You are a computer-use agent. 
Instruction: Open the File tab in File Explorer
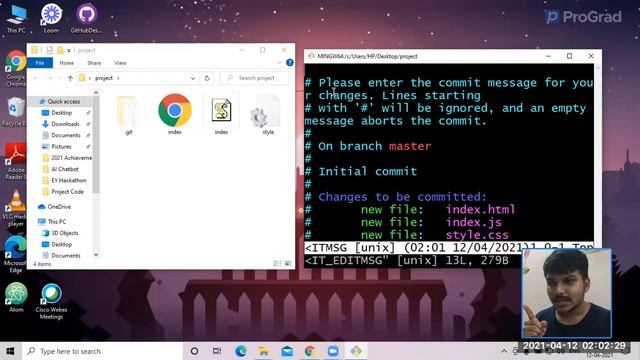point(40,63)
